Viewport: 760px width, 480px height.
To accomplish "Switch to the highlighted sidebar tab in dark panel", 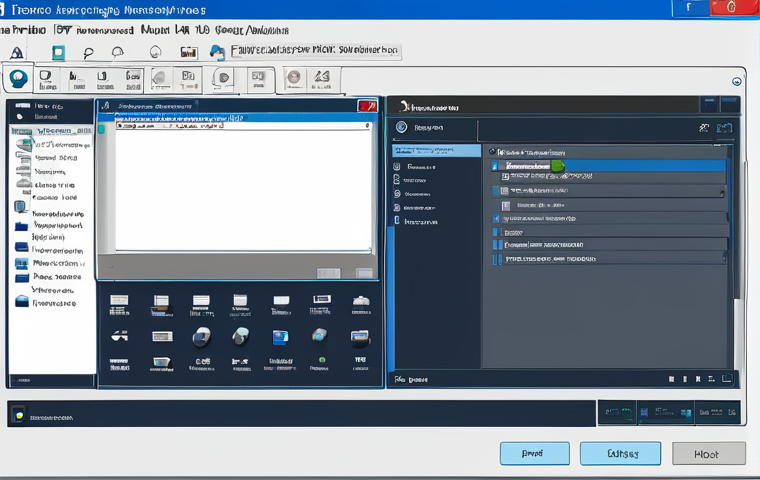I will pyautogui.click(x=436, y=151).
